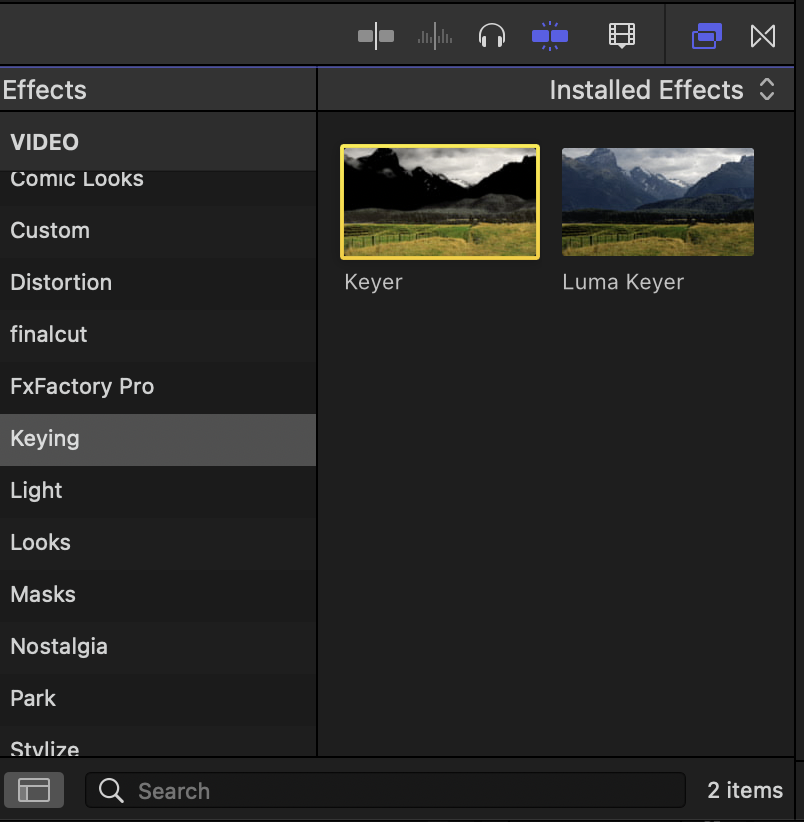The width and height of the screenshot is (804, 822).
Task: Open the Transitions browser bowtie icon
Action: click(763, 36)
